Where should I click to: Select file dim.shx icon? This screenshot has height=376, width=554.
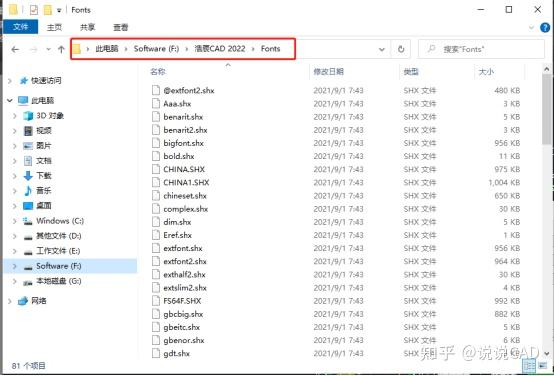point(156,222)
